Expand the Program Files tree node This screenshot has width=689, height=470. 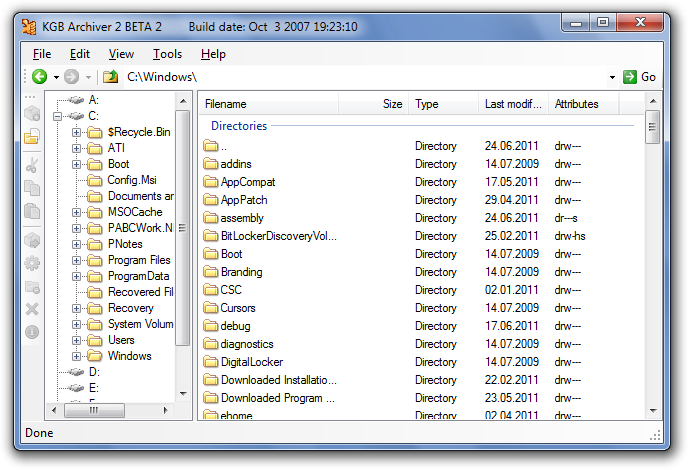[76, 260]
